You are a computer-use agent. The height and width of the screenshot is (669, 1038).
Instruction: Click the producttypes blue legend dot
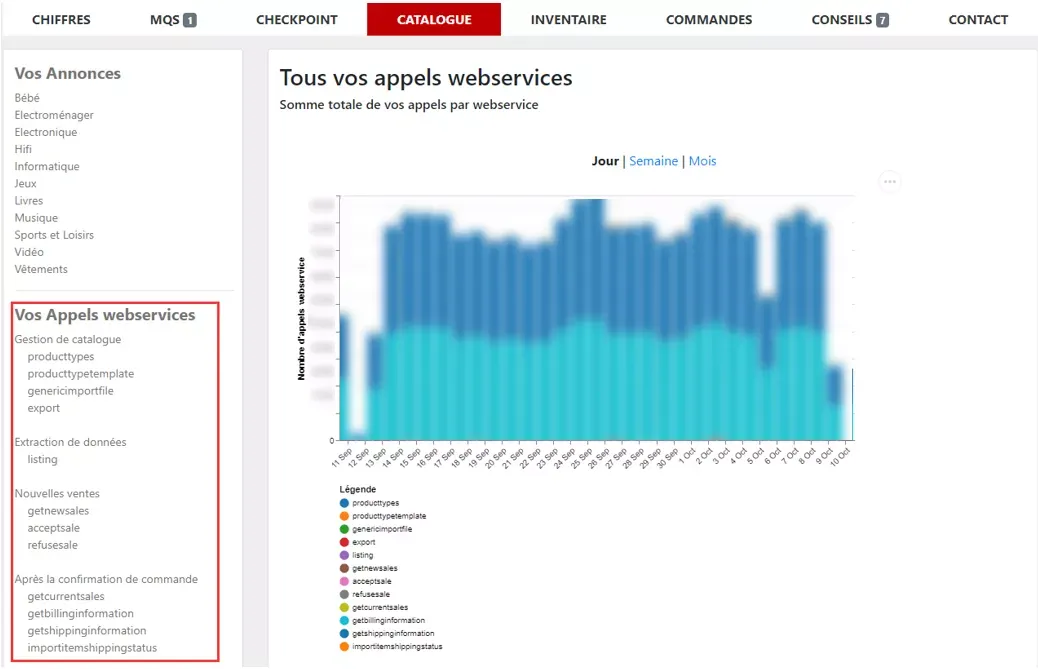tap(344, 503)
